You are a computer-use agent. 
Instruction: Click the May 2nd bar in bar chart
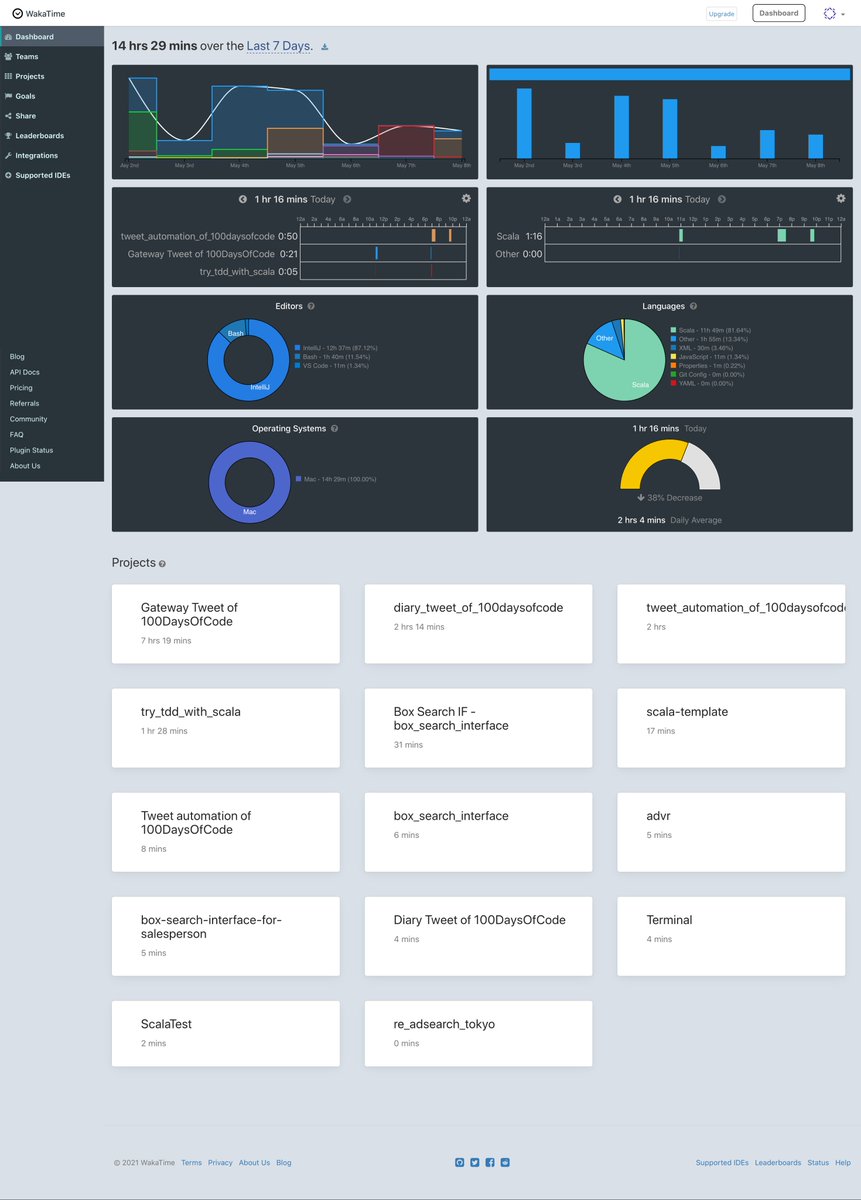click(x=524, y=122)
